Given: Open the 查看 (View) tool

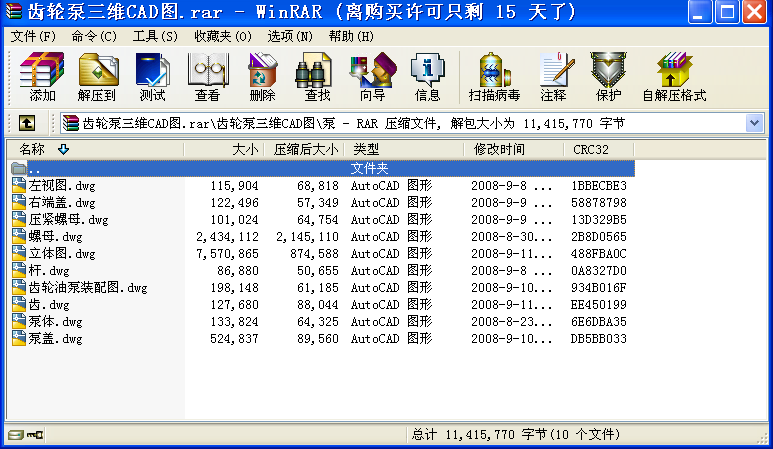Looking at the screenshot, I should (207, 77).
